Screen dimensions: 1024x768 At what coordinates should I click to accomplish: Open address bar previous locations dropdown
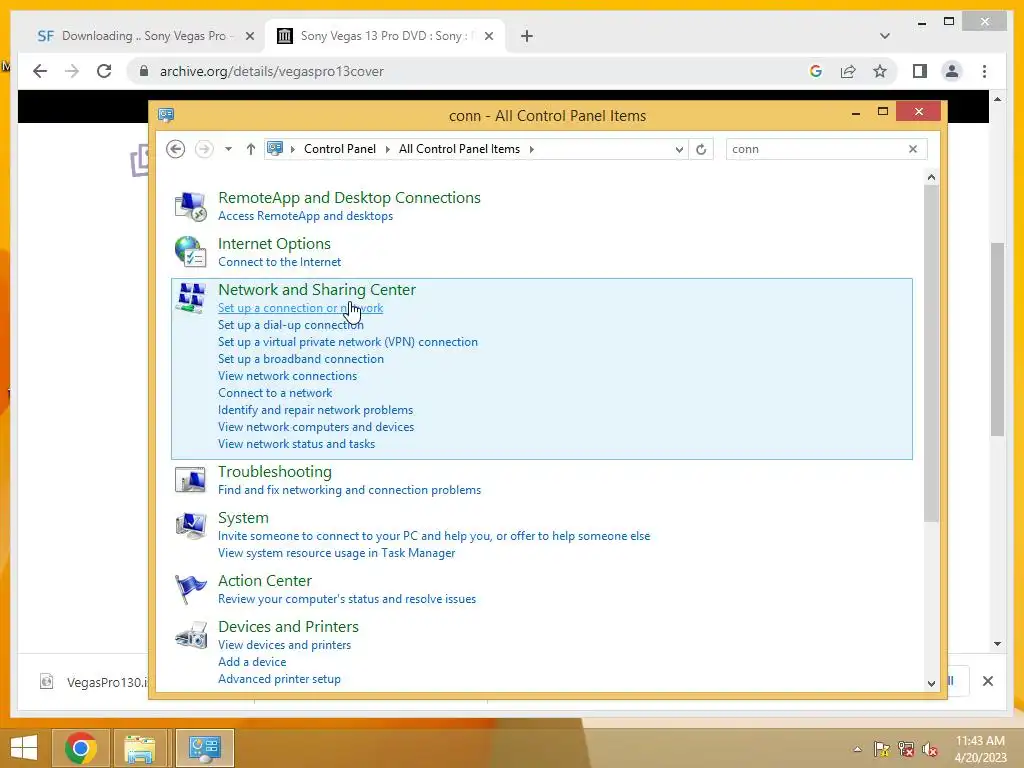(x=679, y=149)
